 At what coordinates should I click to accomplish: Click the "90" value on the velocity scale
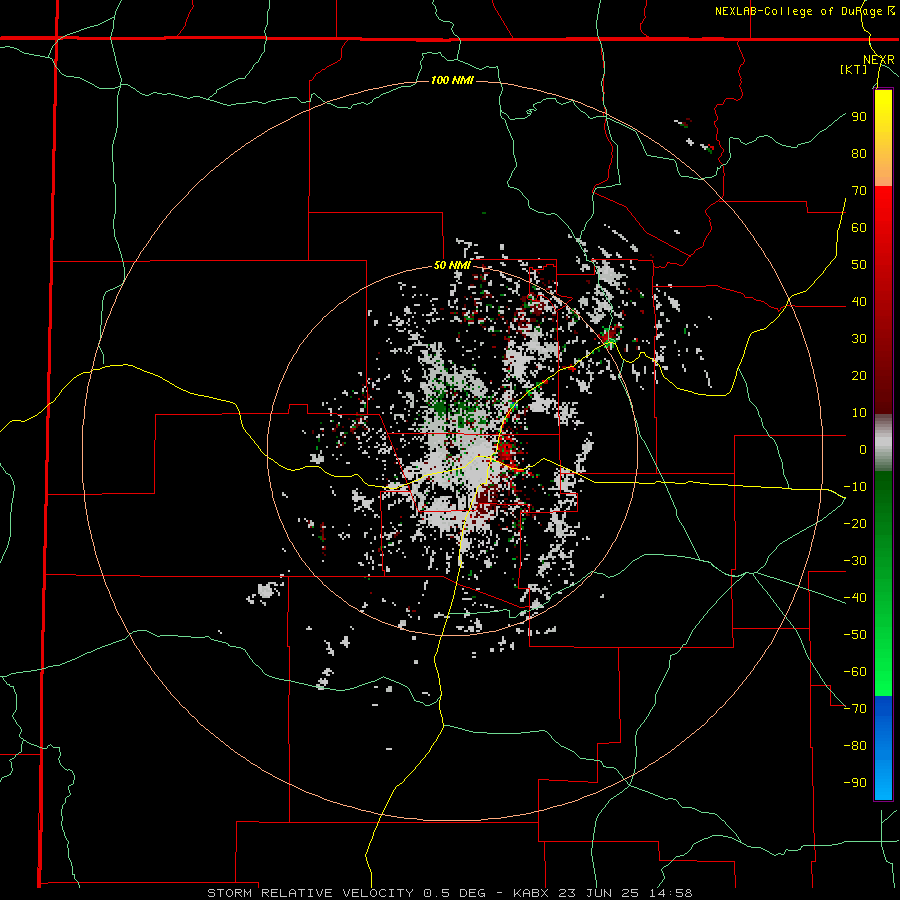coord(859,117)
